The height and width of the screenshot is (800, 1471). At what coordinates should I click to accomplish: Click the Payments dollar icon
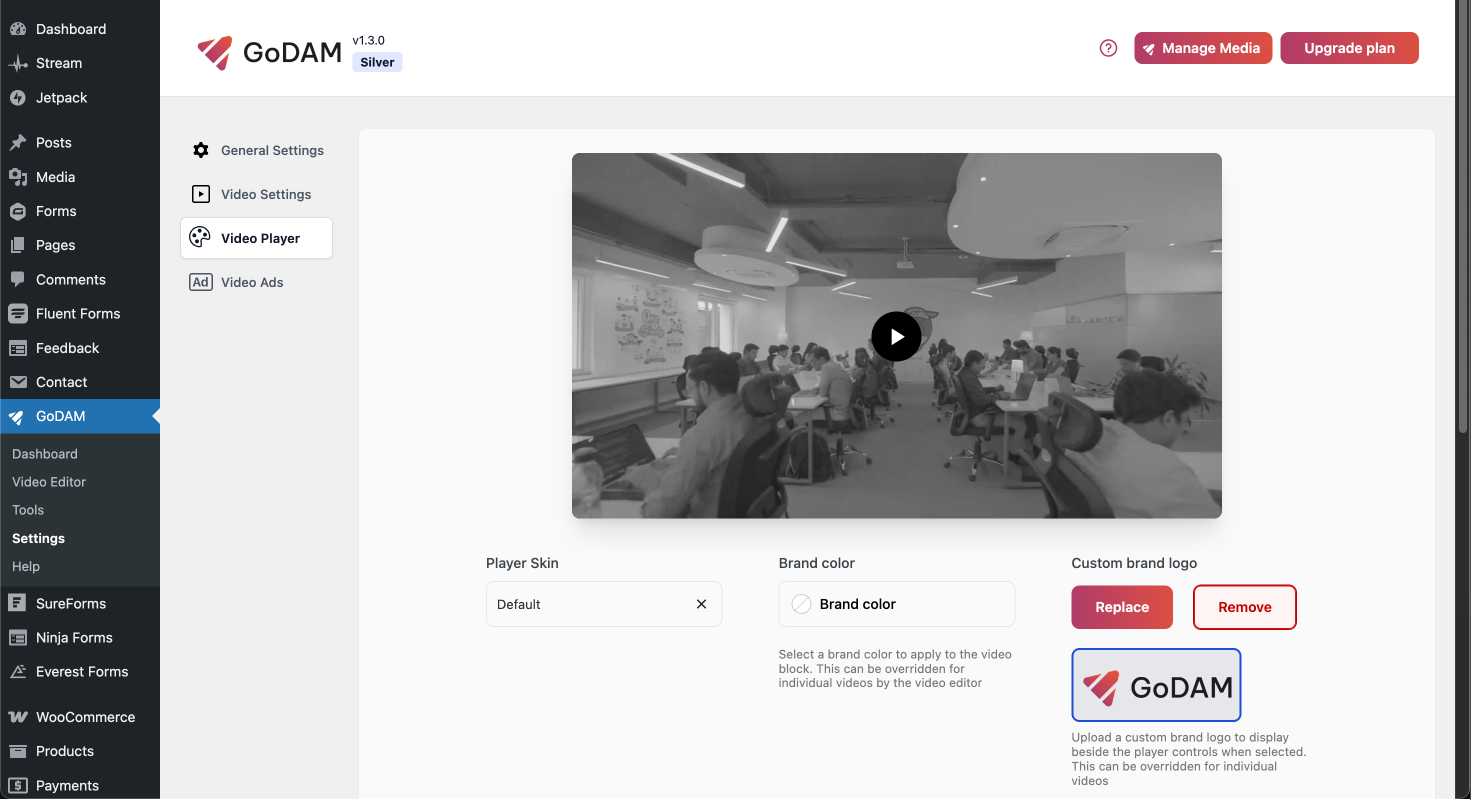click(18, 786)
